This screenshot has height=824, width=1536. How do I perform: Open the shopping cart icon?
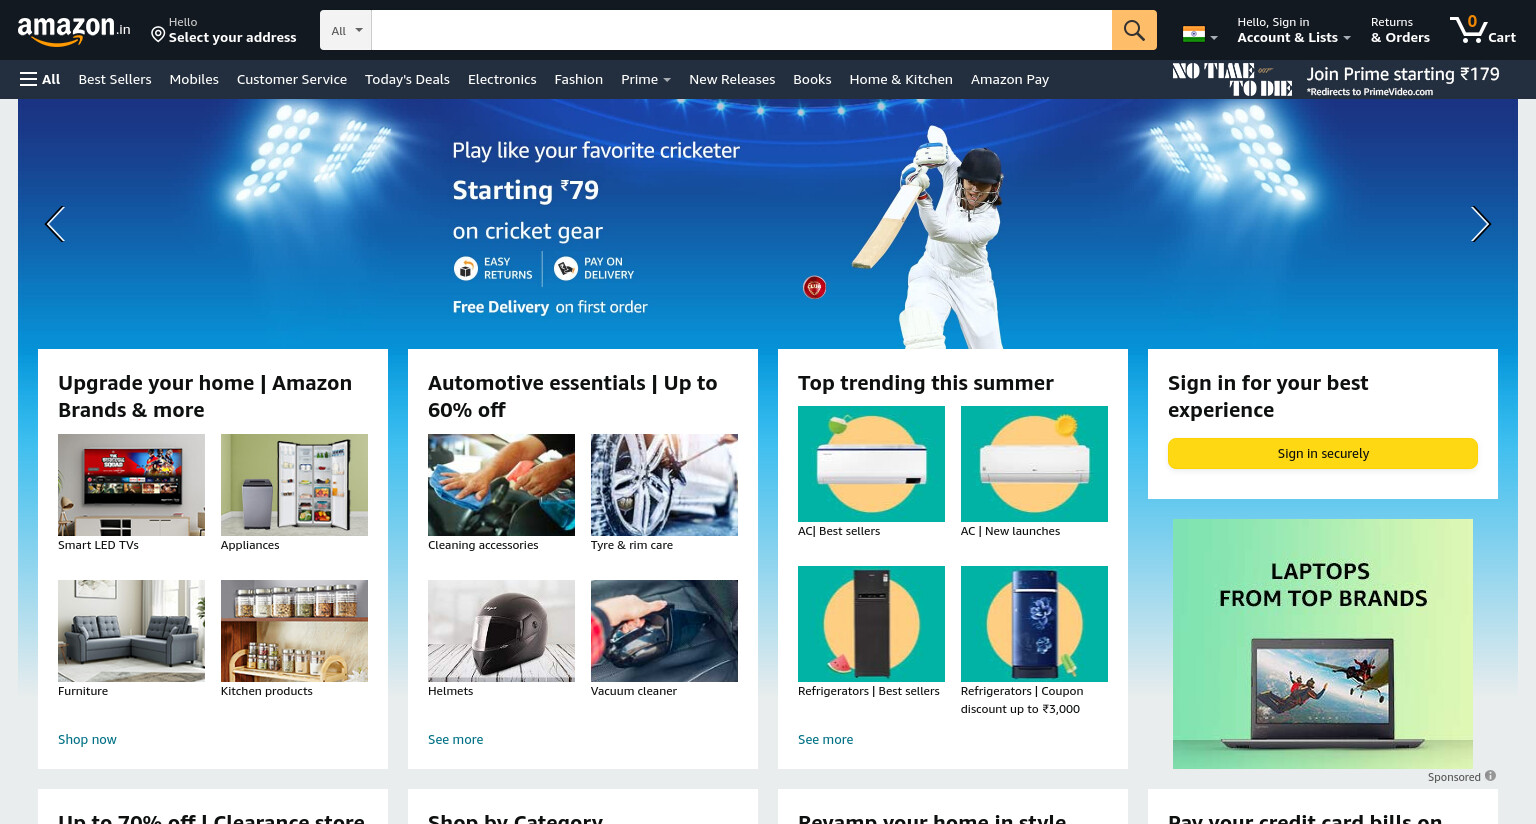point(1468,29)
